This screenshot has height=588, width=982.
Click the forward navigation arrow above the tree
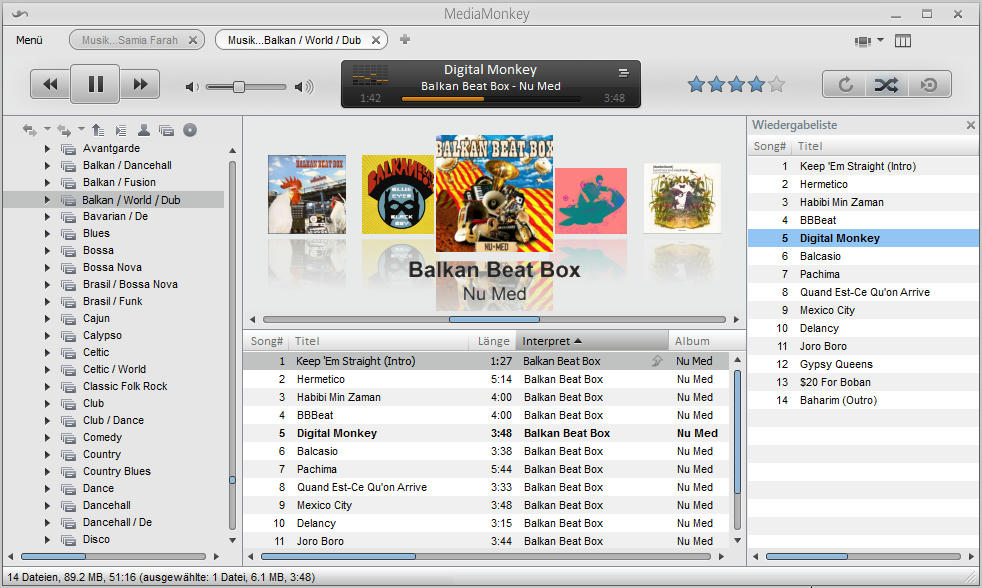click(64, 130)
